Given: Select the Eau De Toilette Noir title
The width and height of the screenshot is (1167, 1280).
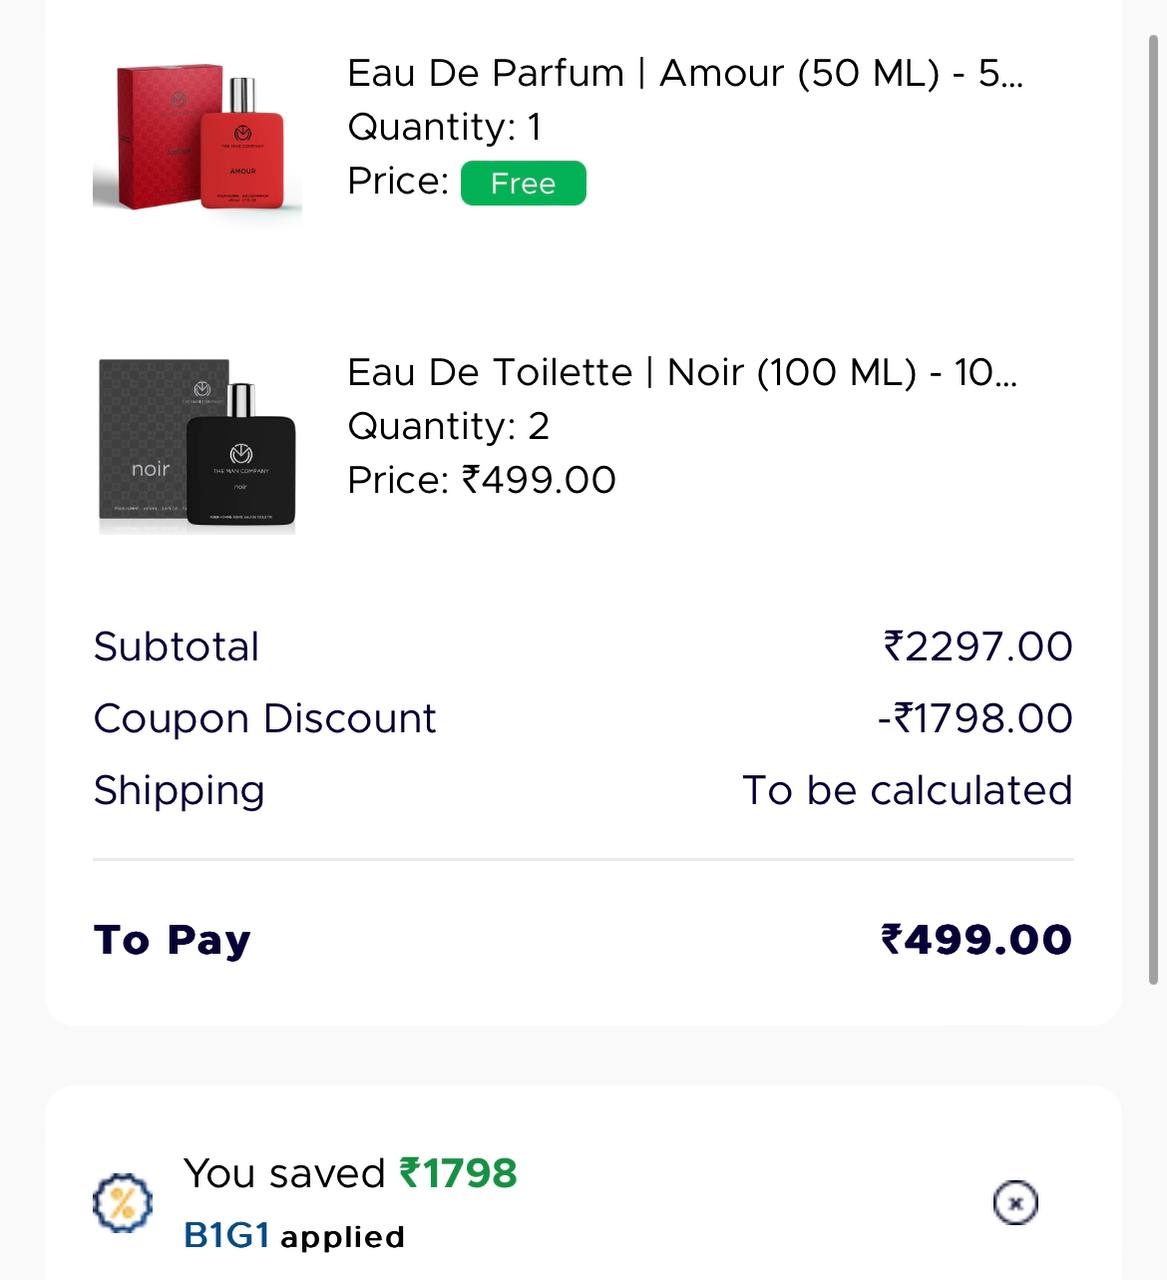Looking at the screenshot, I should 682,372.
